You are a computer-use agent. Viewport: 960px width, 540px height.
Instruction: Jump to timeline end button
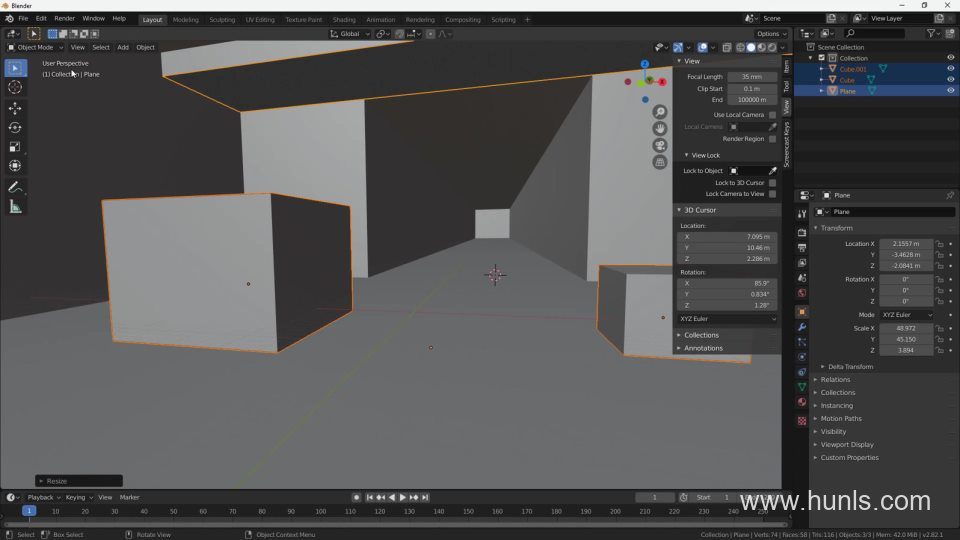coord(426,498)
